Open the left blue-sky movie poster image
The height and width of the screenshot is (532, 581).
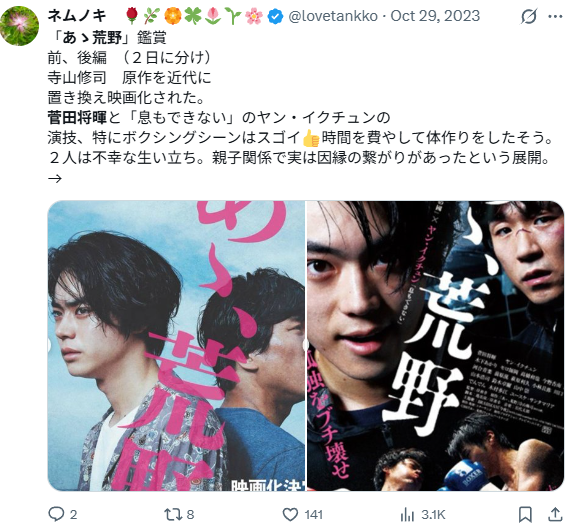(176, 346)
